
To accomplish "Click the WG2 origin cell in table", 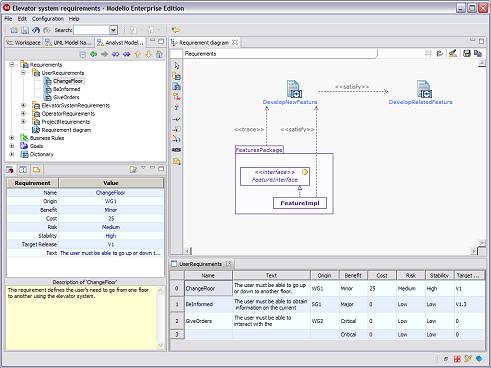I will pyautogui.click(x=324, y=321).
